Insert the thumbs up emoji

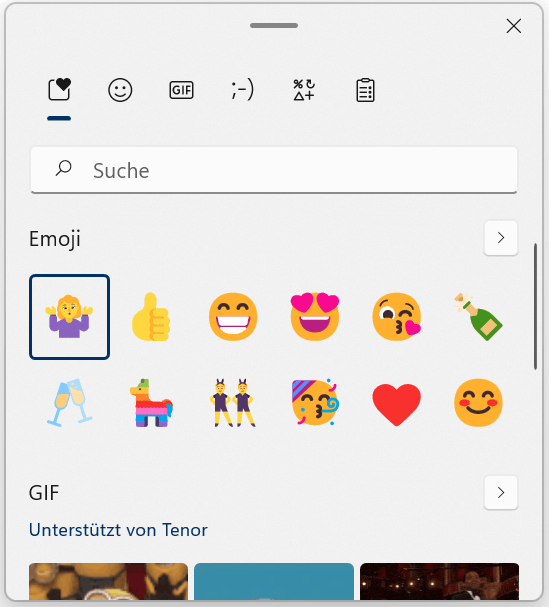[151, 317]
